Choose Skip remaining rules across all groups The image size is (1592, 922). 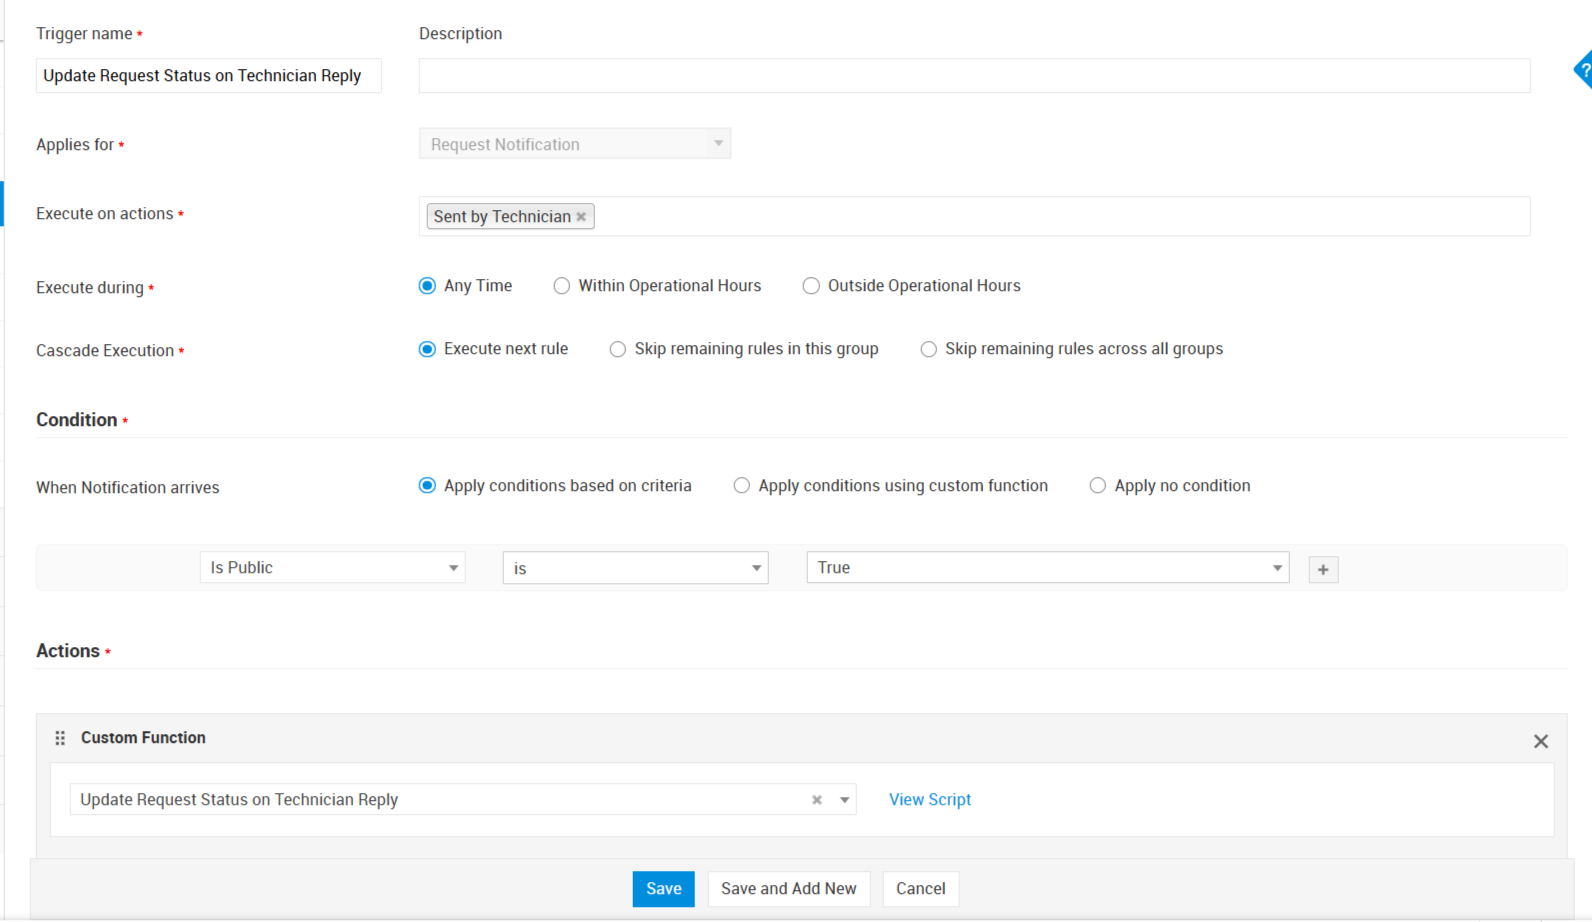pyautogui.click(x=929, y=349)
